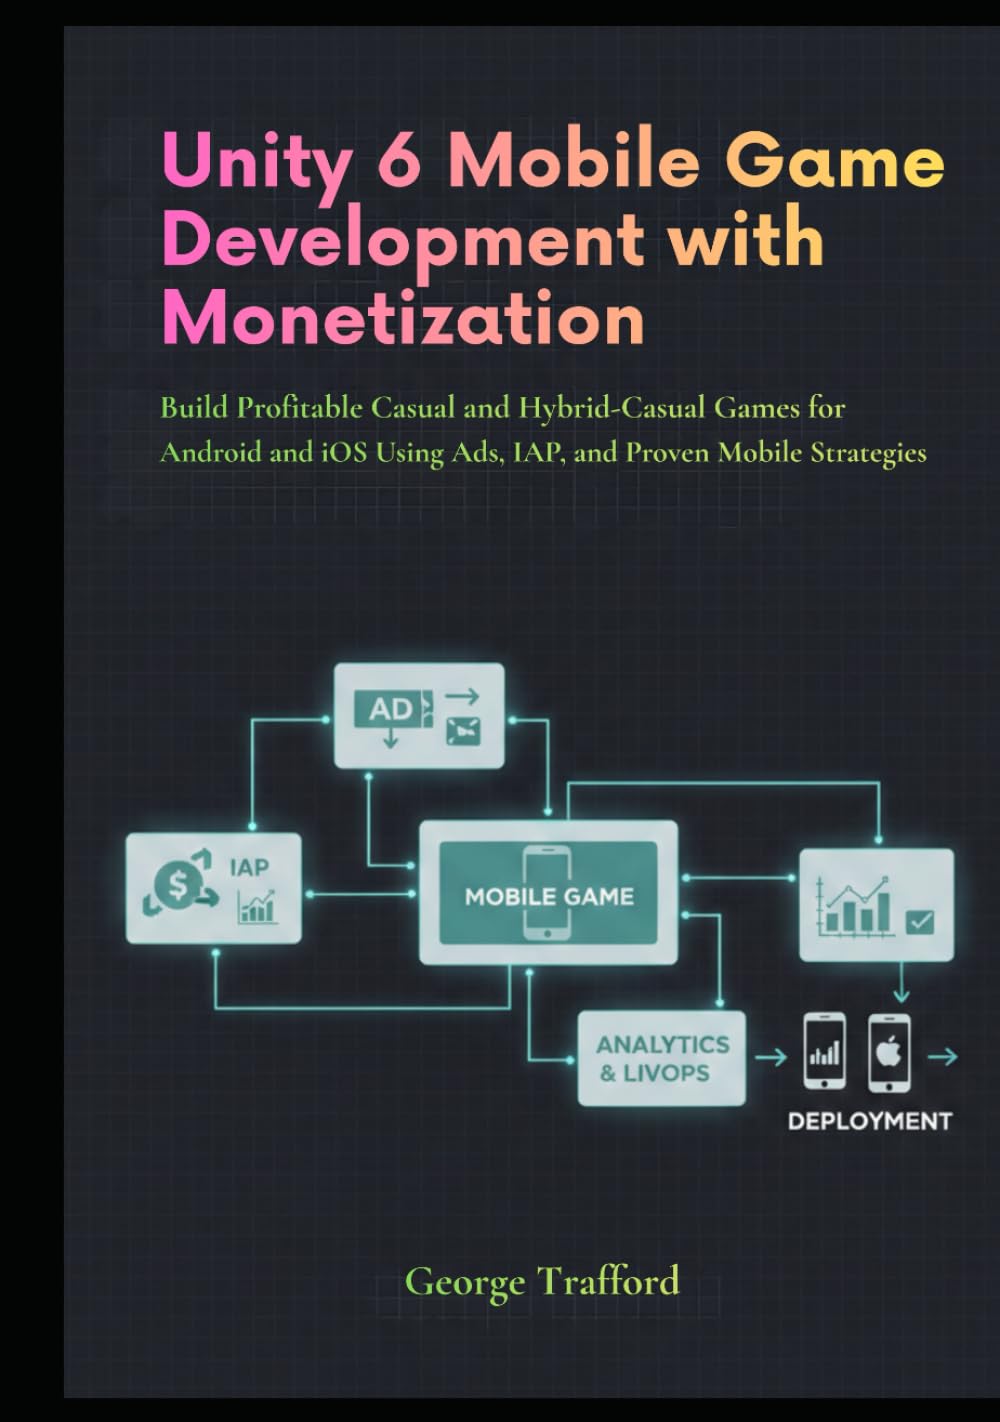
Task: Click the author name George Trafford
Action: coord(542,1281)
